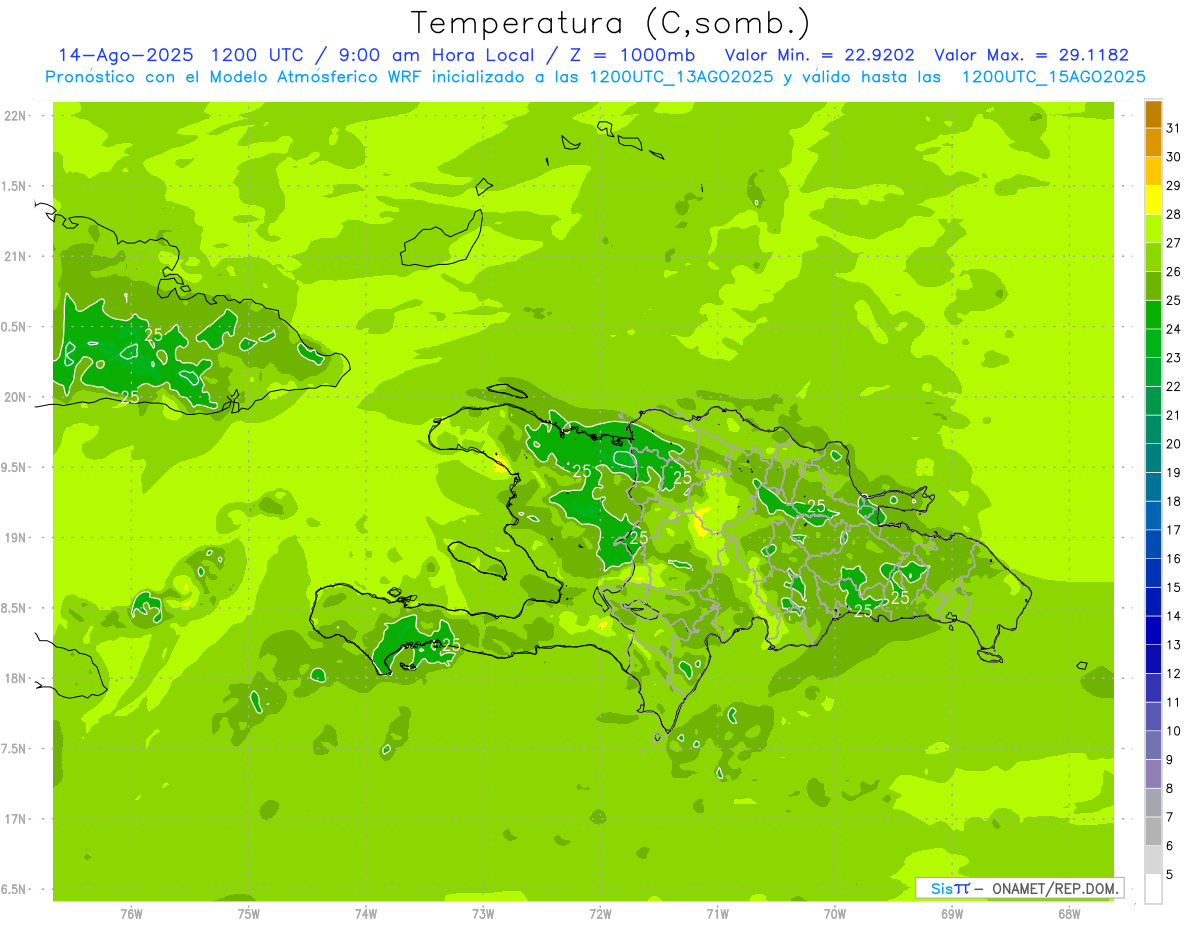This screenshot has width=1200, height=927.
Task: Click the '19N' latitude label
Action: coord(16,538)
